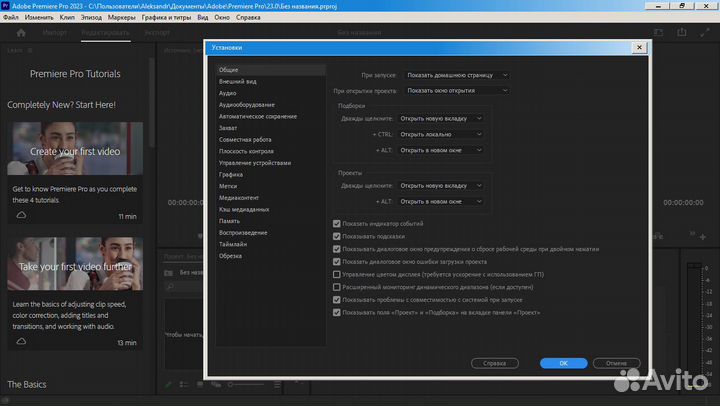The height and width of the screenshot is (406, 720).
Task: Open Подборки '+ ALT' dropdown
Action: [441, 150]
